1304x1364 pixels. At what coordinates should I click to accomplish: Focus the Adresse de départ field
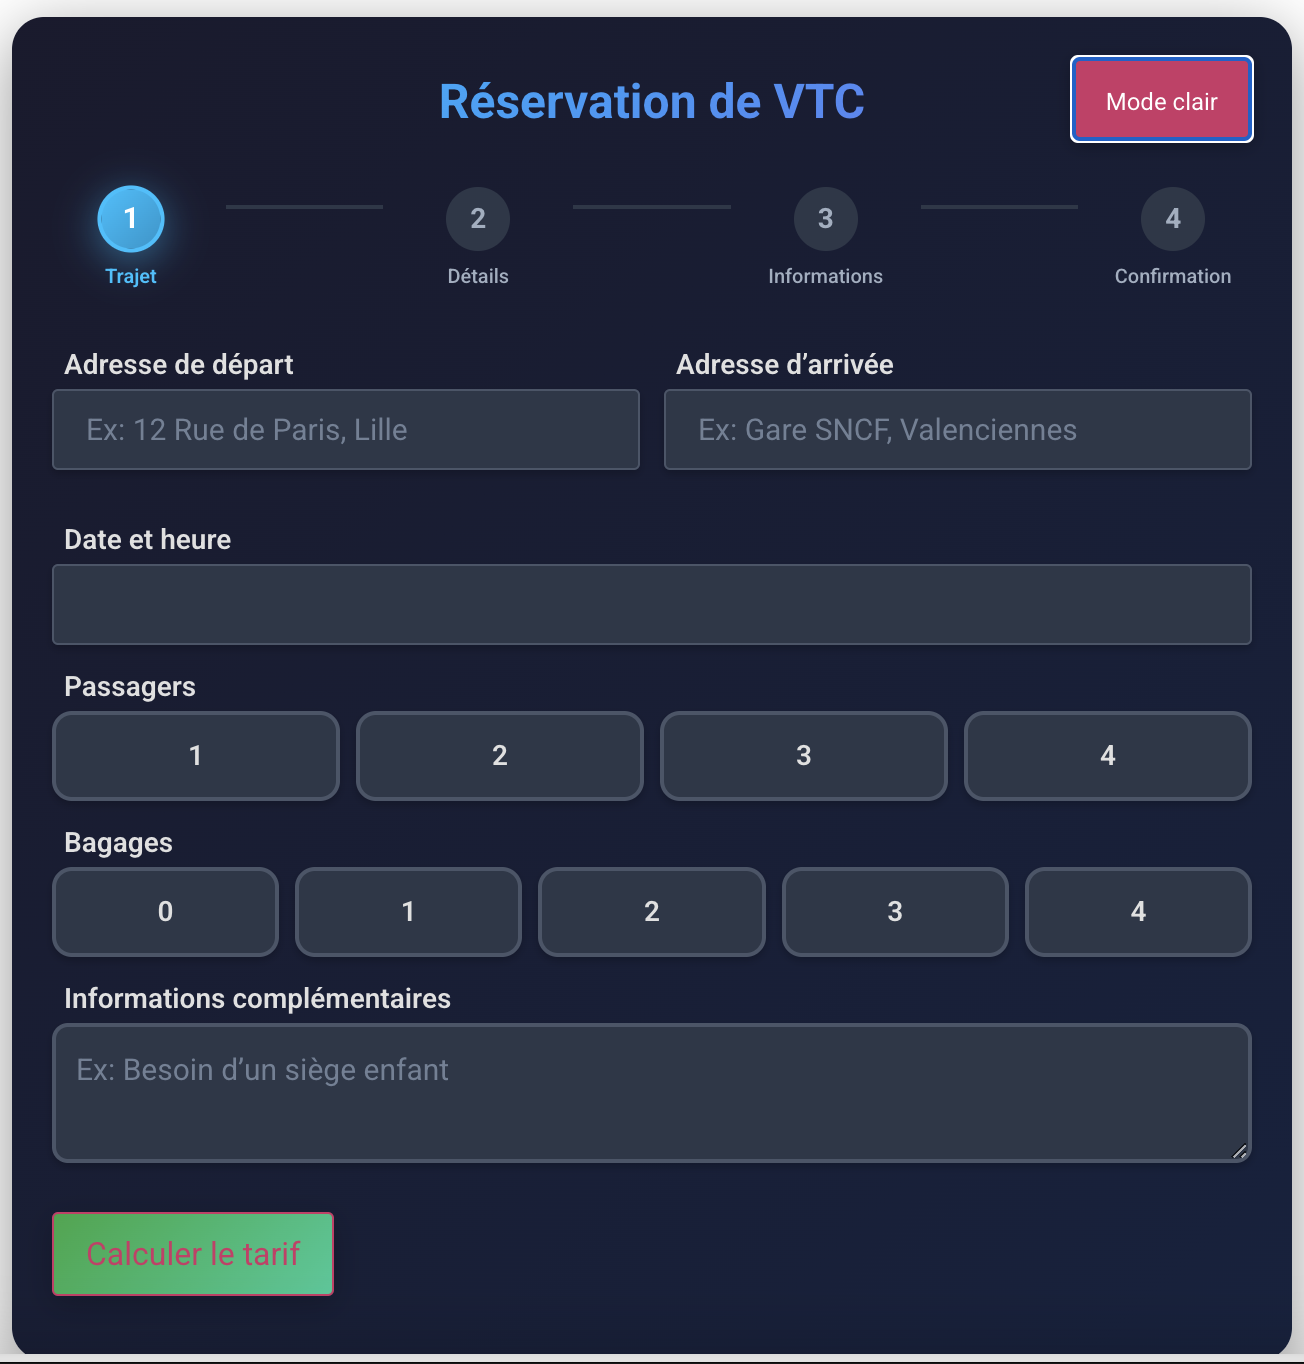pyautogui.click(x=346, y=430)
